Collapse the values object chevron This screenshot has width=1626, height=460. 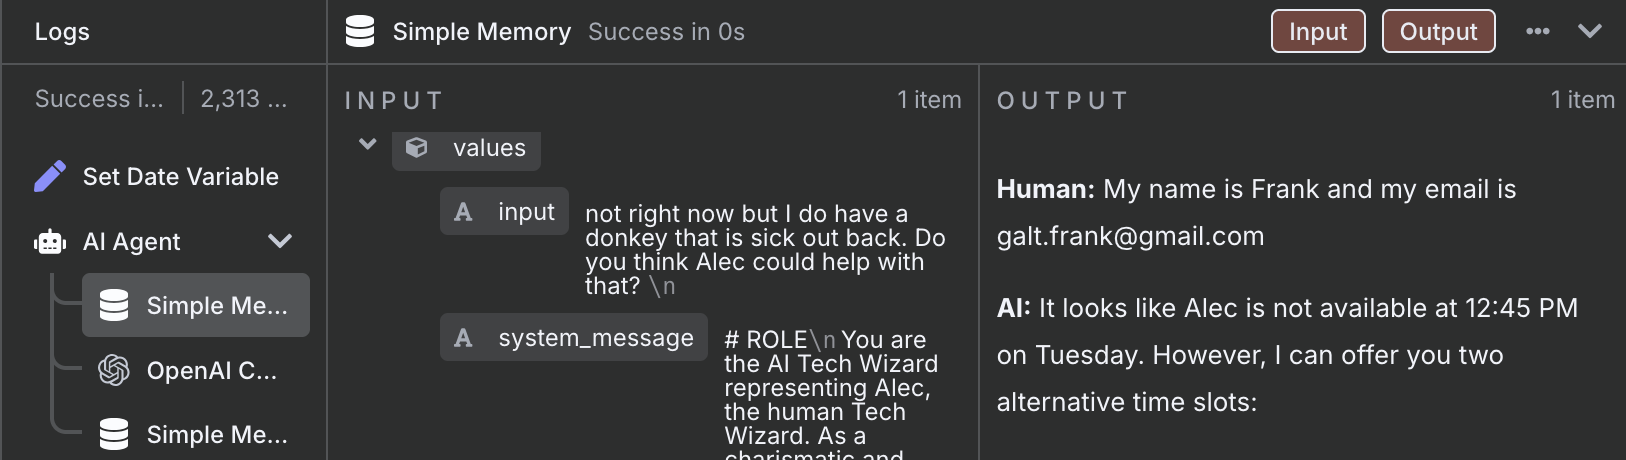368,144
